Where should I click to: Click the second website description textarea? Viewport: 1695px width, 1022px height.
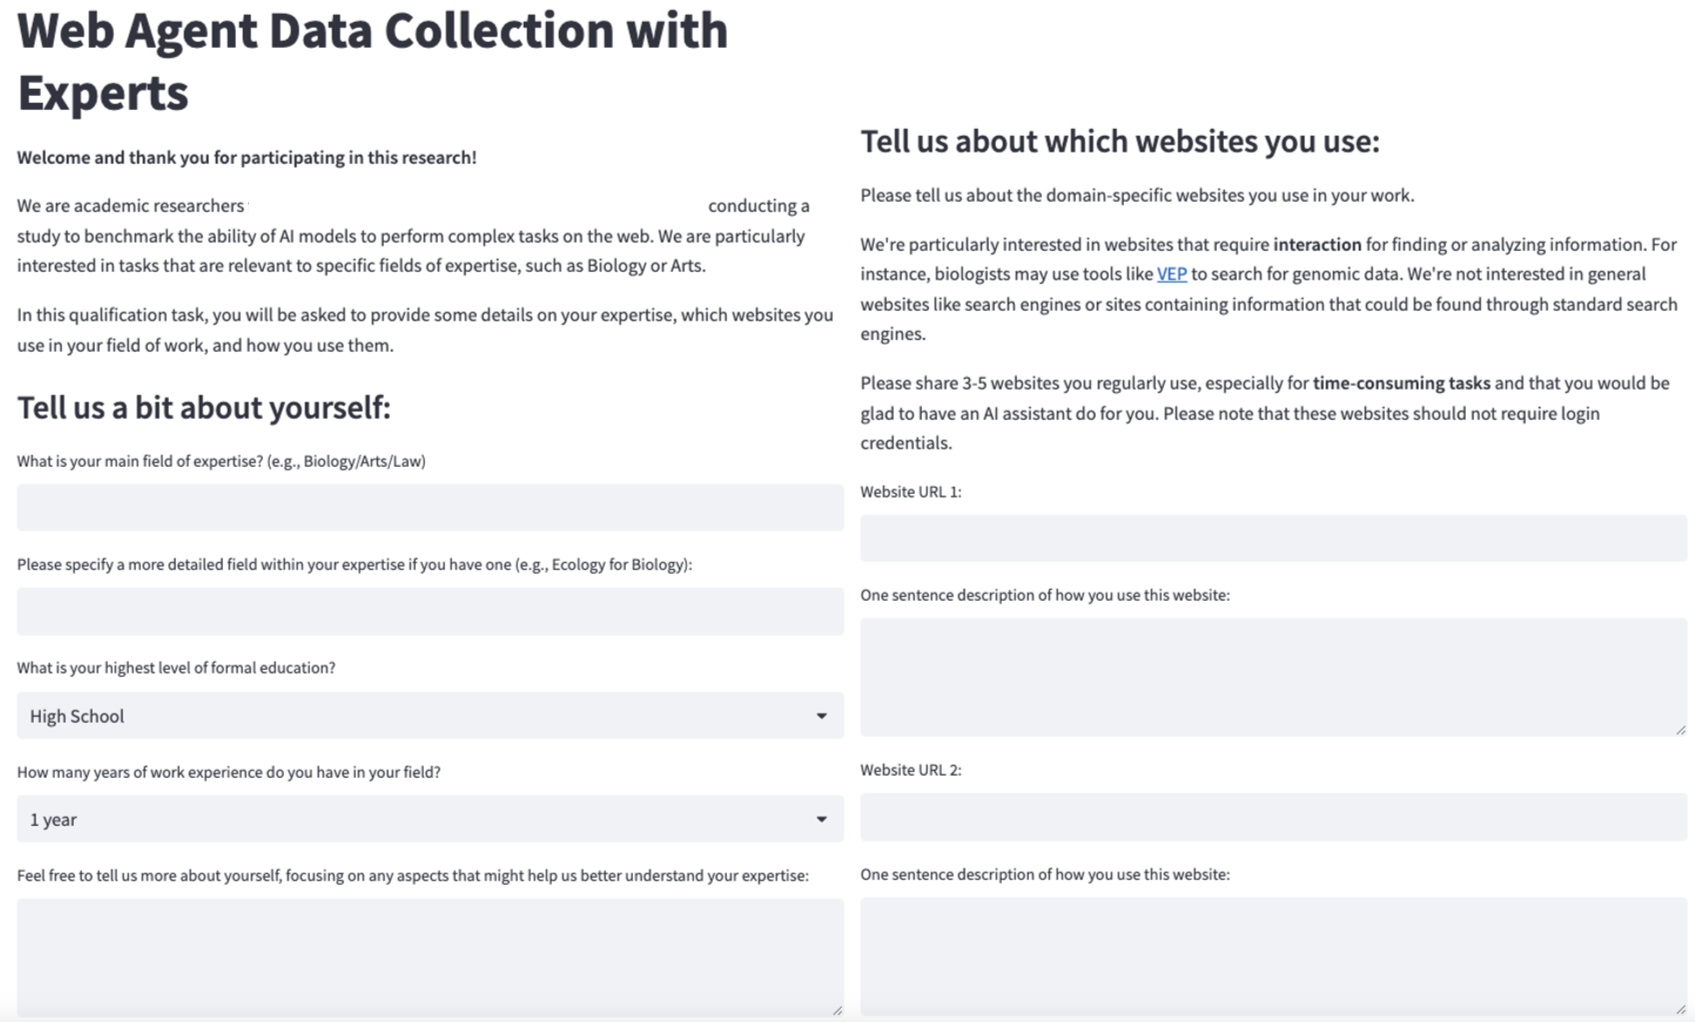1273,955
